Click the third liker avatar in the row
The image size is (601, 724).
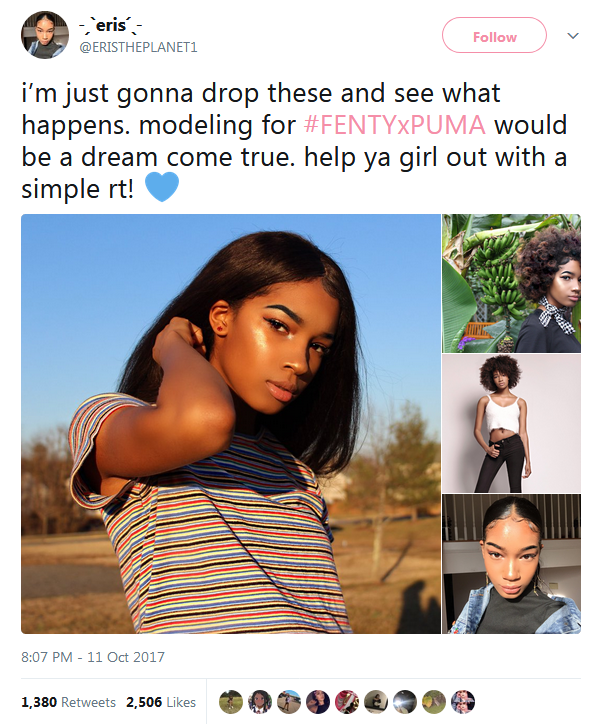click(x=289, y=702)
